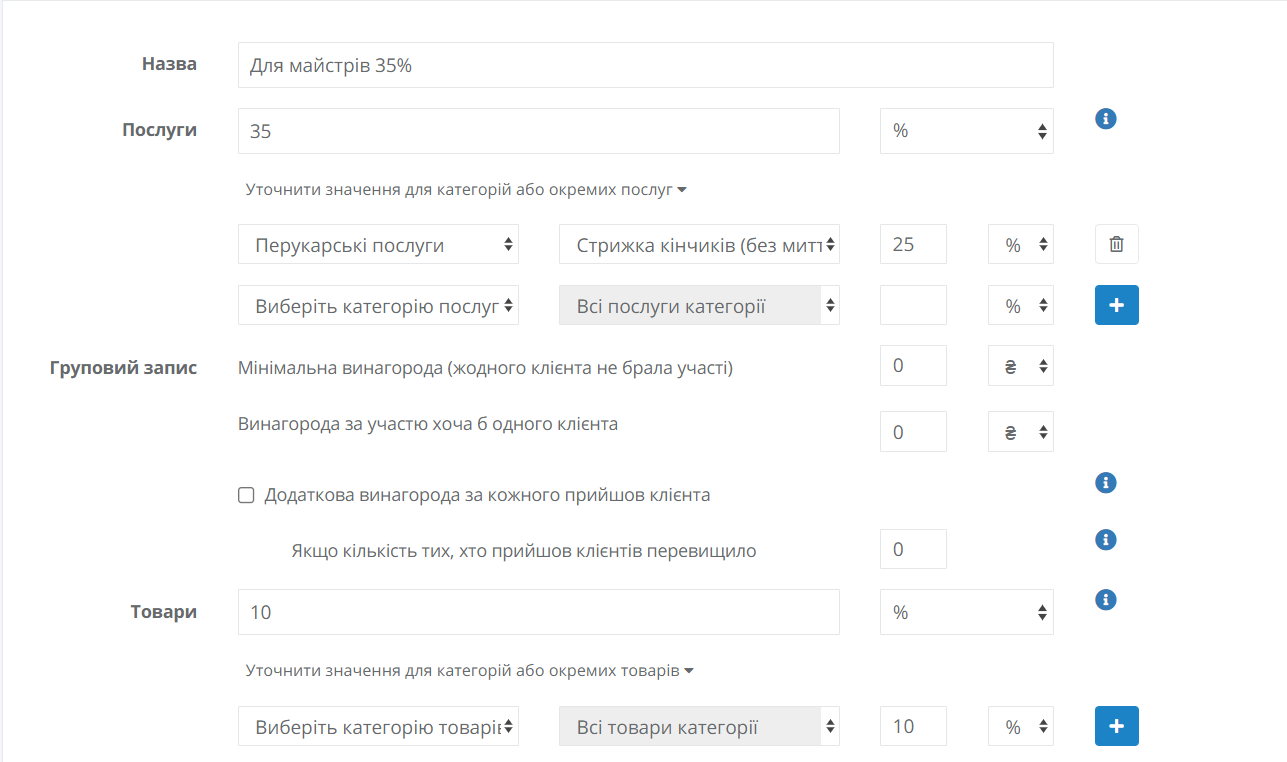The height and width of the screenshot is (762, 1287).
Task: Open Виберіть категорію товарів dropdown
Action: (x=378, y=727)
